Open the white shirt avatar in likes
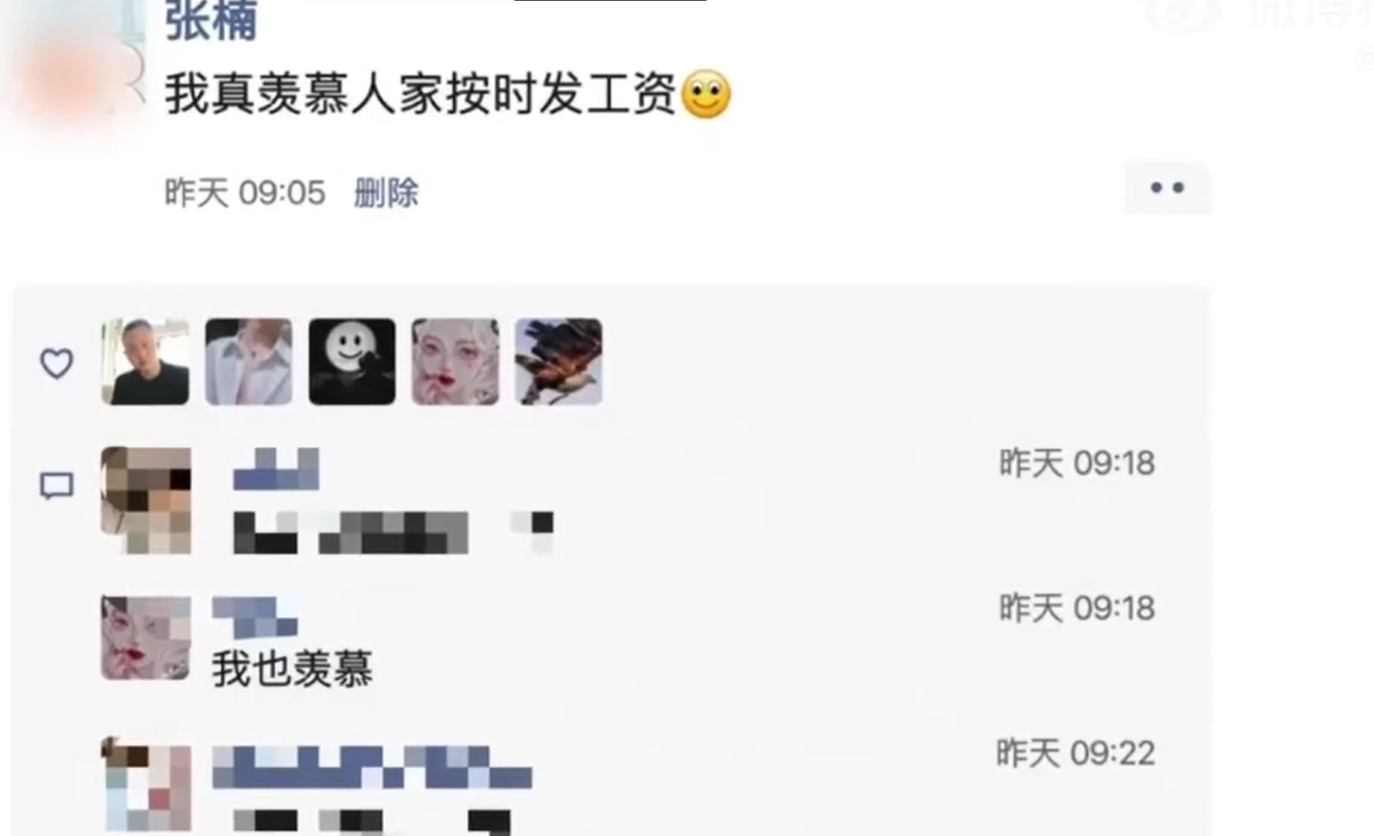Viewport: 1374px width, 836px height. (249, 362)
